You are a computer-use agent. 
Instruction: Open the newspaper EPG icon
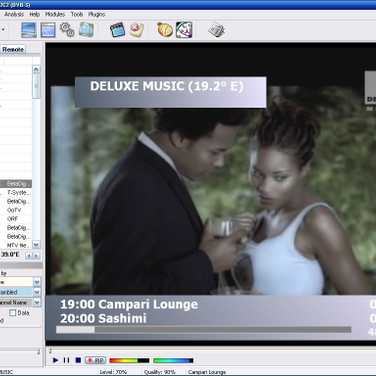tap(216, 30)
